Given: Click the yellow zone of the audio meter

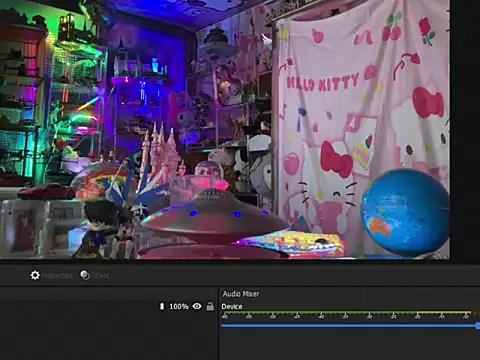Looking at the screenshot, I should [444, 313].
